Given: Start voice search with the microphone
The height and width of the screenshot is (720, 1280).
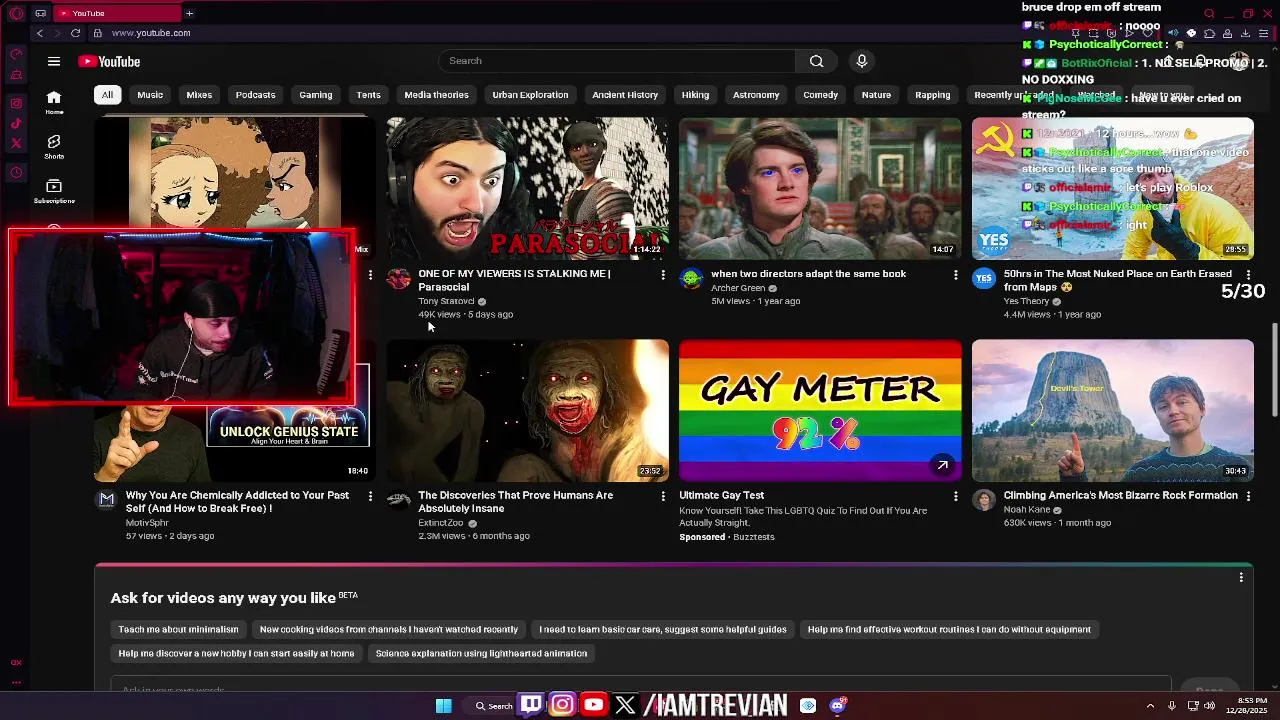Looking at the screenshot, I should (862, 61).
